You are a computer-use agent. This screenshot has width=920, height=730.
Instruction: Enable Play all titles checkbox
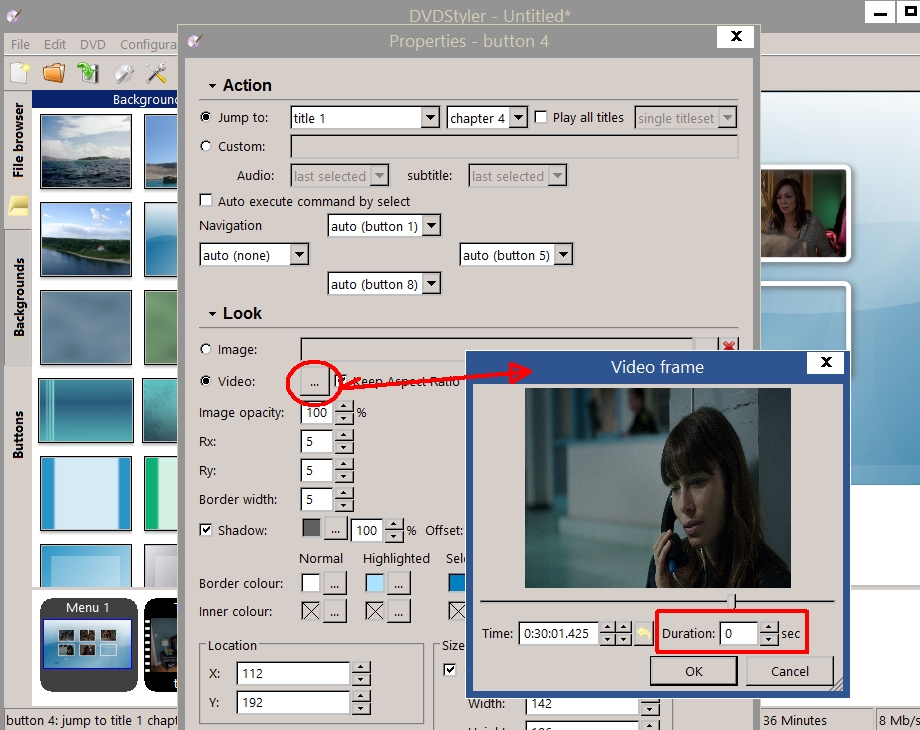pos(541,117)
